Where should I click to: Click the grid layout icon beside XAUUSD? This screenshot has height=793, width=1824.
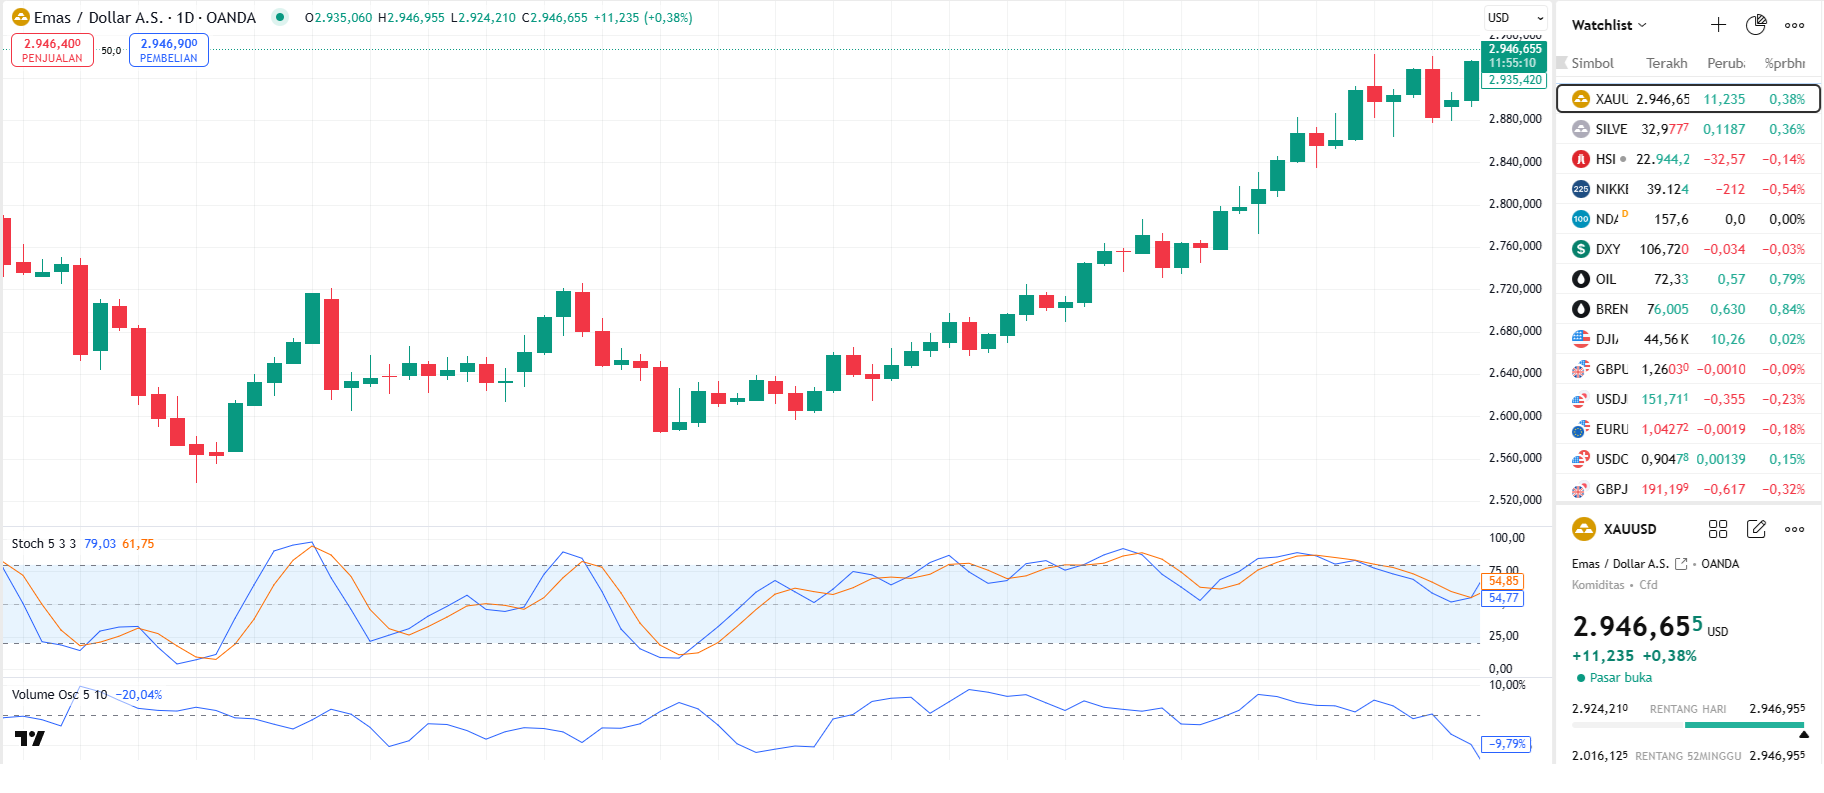click(1718, 529)
